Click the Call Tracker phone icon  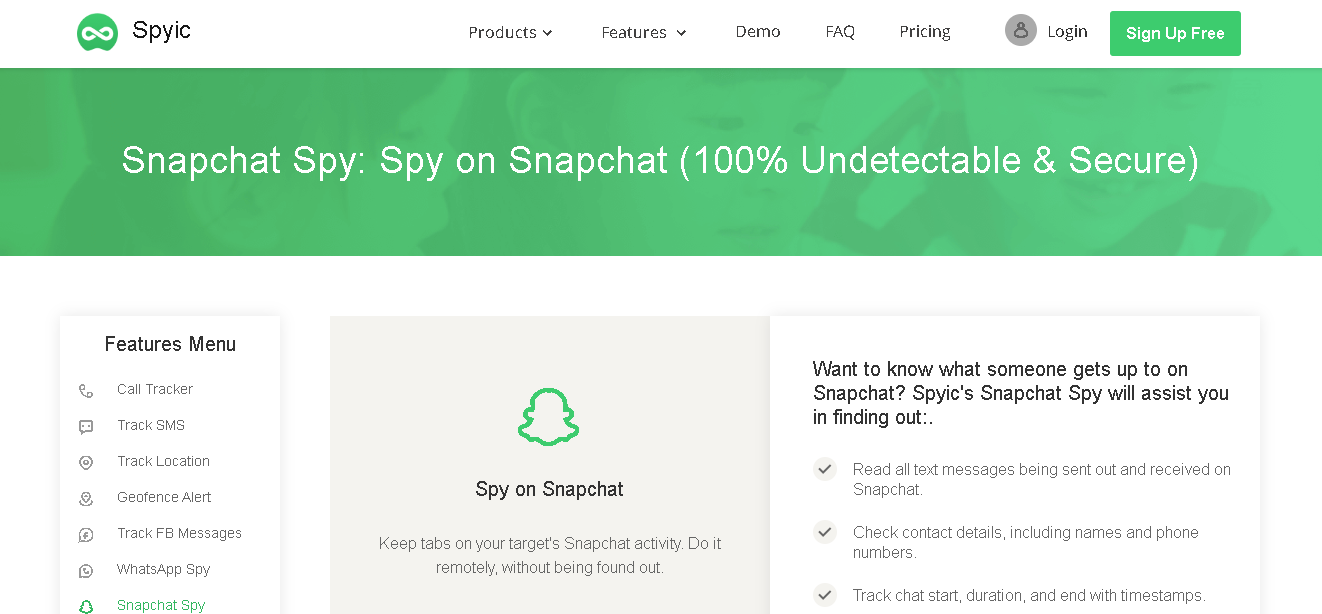(86, 391)
